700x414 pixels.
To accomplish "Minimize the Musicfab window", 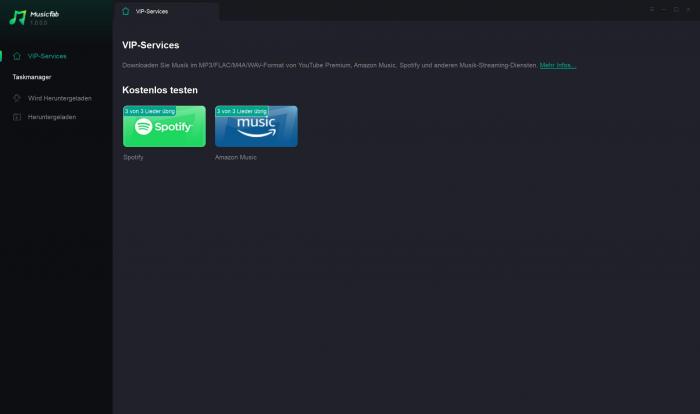I will [664, 9].
